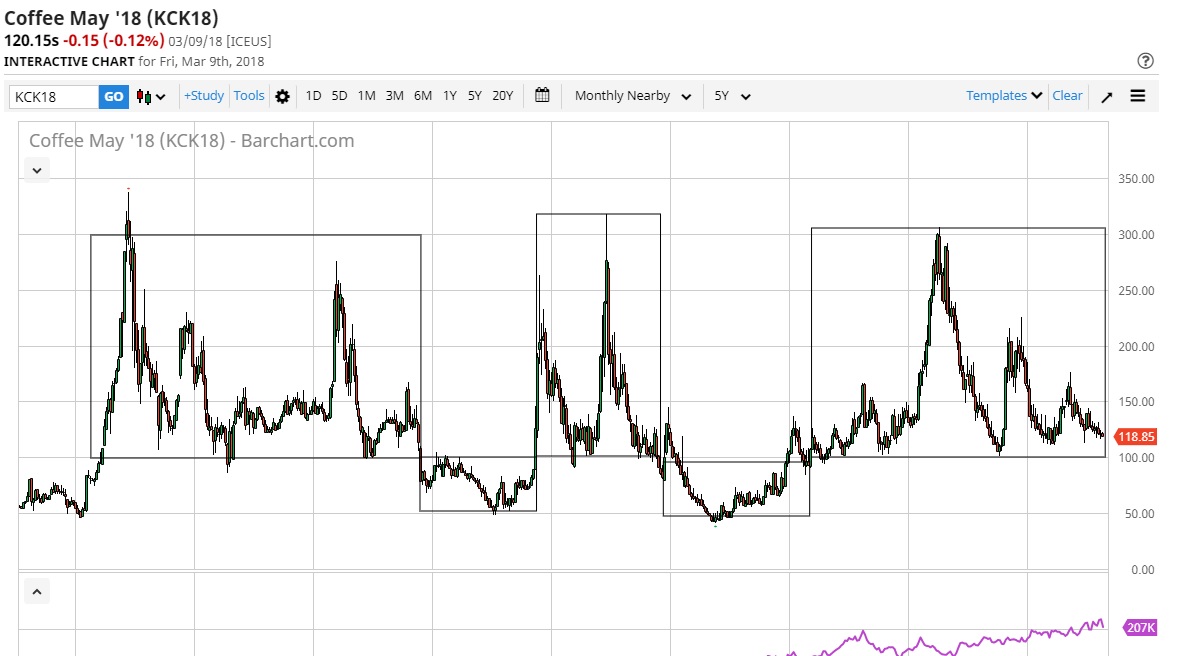Click the 350.00 price axis label
1177x656 pixels.
tap(1136, 179)
